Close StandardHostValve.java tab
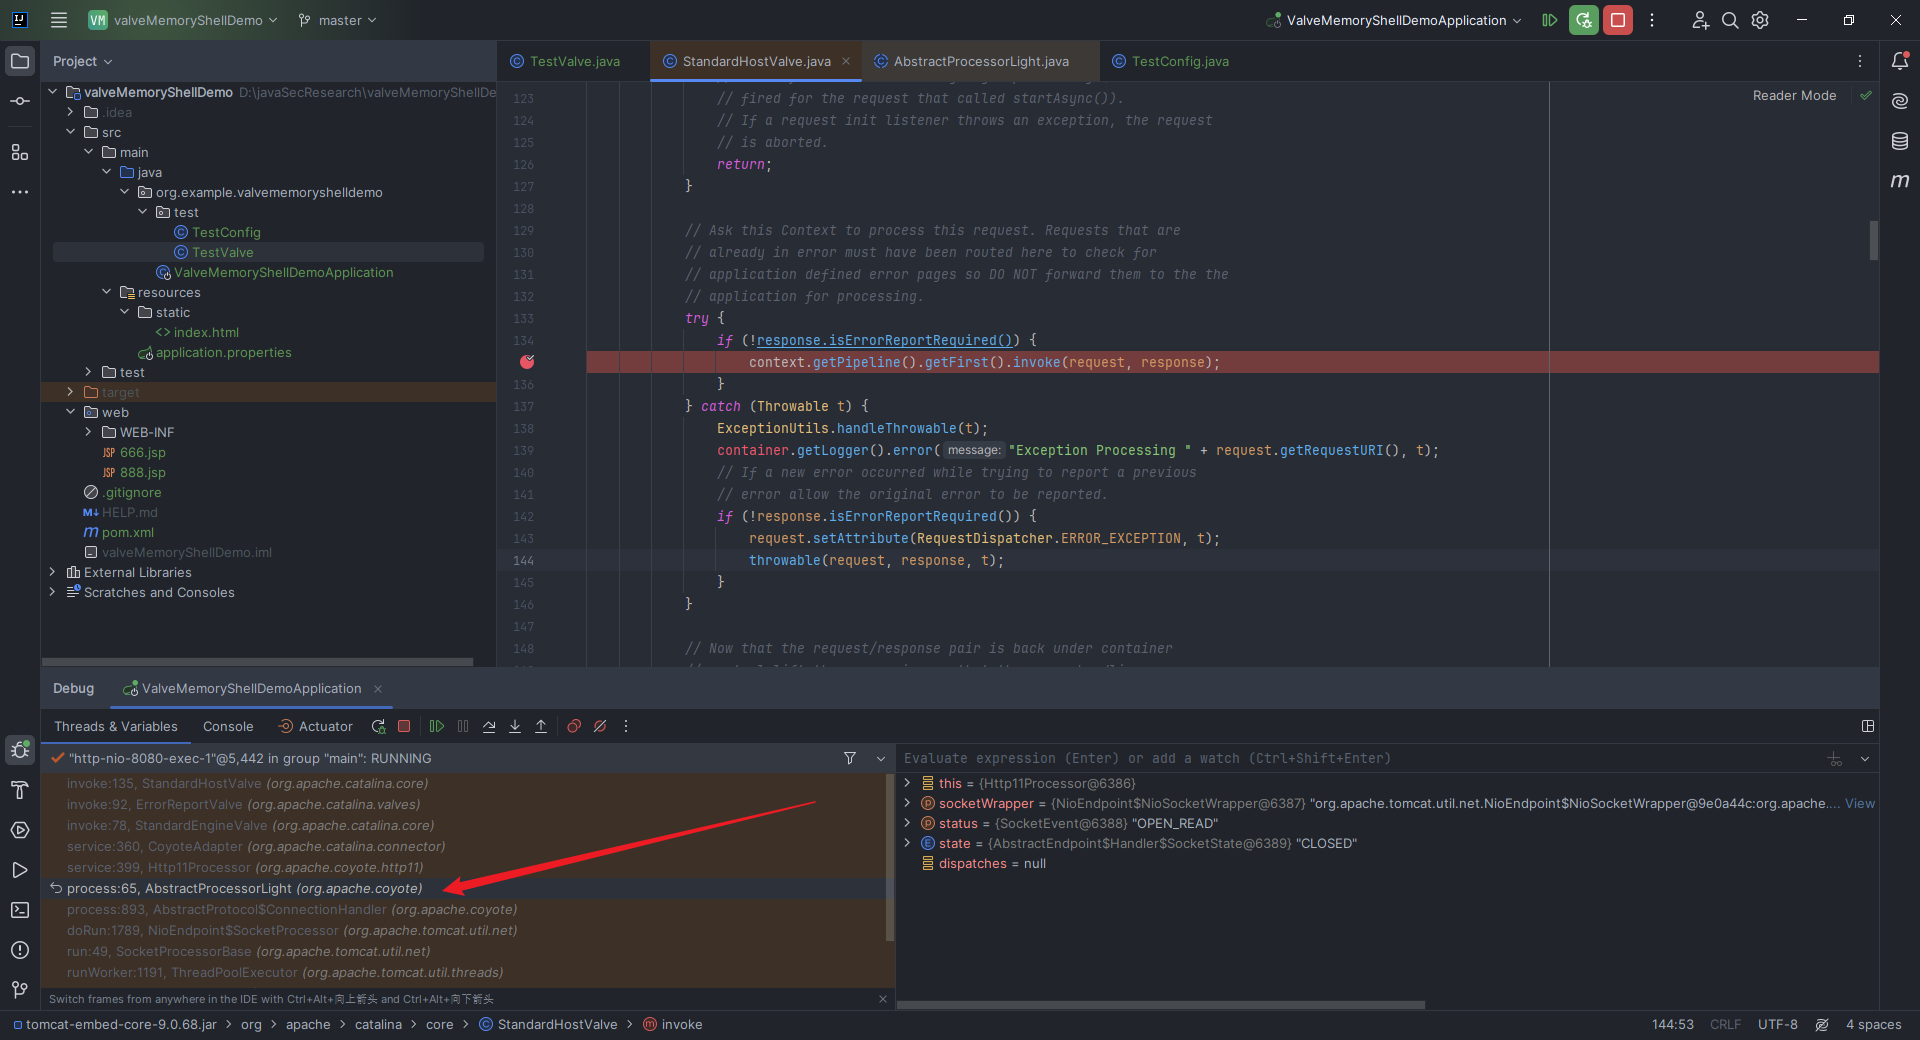The height and width of the screenshot is (1040, 1920). tap(846, 62)
